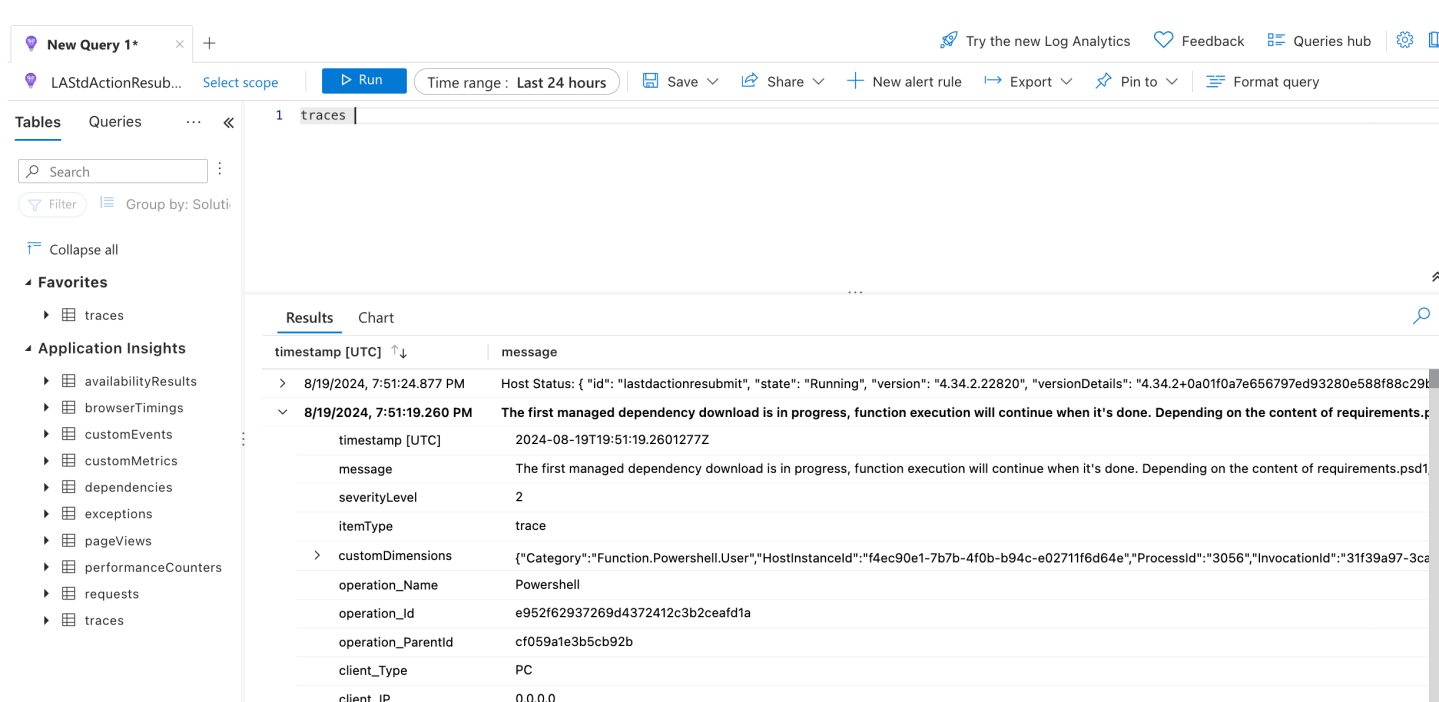The width and height of the screenshot is (1439, 702).
Task: Open the Pin to dropdown arrow
Action: click(1172, 82)
